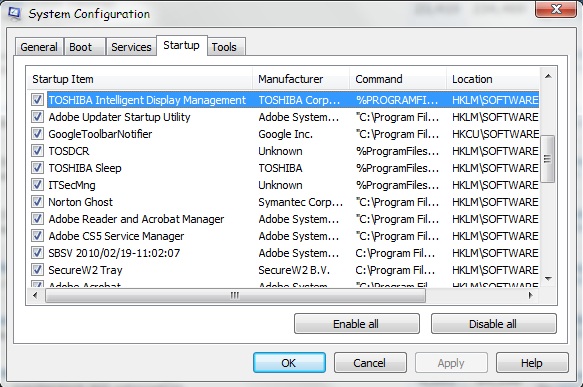Switch to the General tab
This screenshot has width=583, height=387.
pos(39,47)
